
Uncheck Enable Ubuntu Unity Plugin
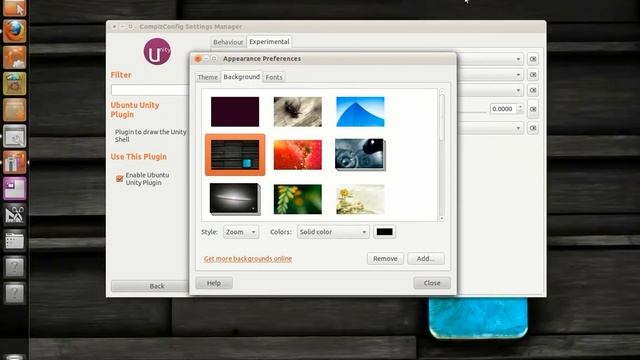(120, 179)
